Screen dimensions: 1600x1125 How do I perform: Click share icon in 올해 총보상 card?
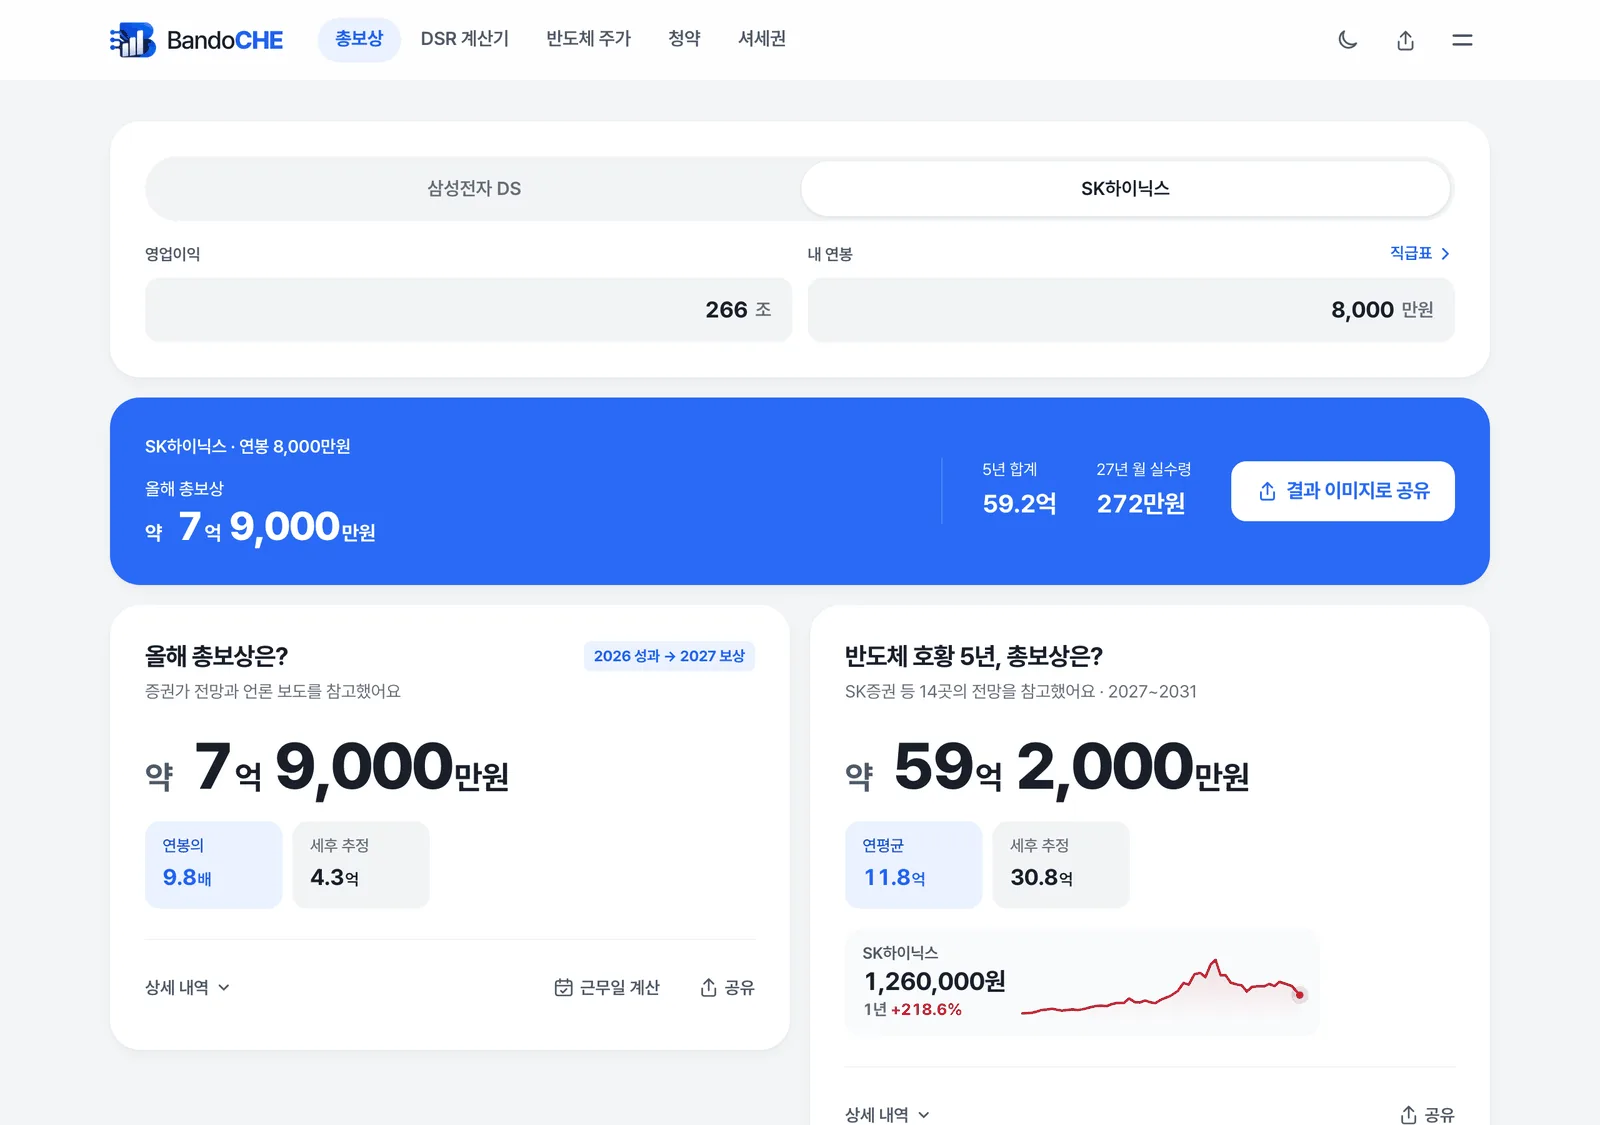(x=708, y=987)
